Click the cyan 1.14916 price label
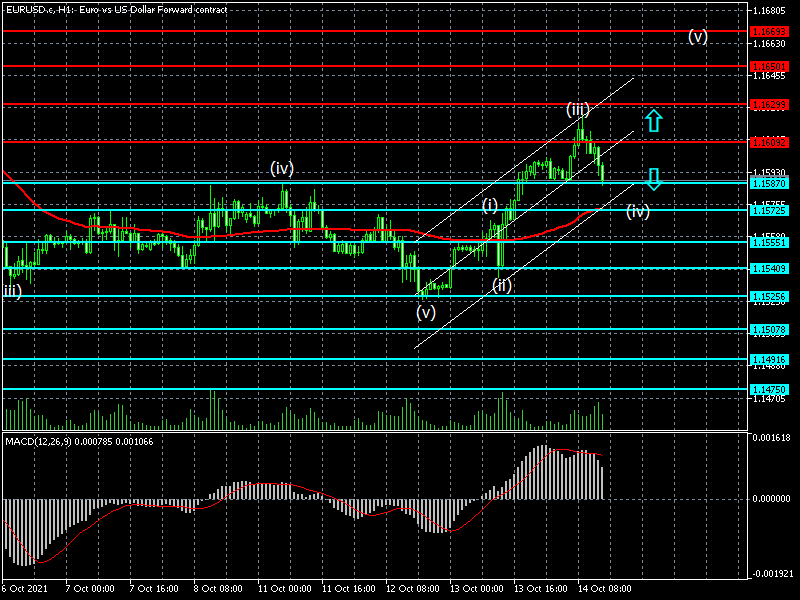 [x=769, y=360]
